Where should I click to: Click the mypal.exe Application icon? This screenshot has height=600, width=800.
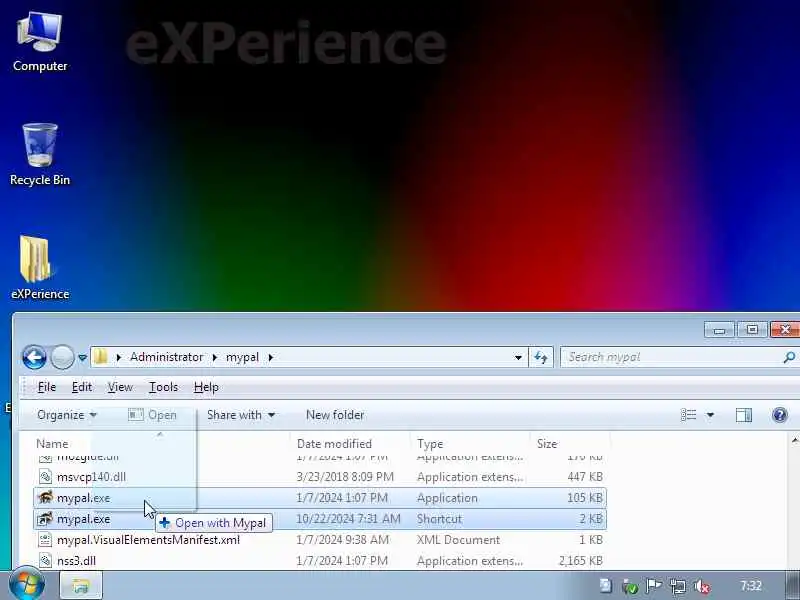pos(45,497)
